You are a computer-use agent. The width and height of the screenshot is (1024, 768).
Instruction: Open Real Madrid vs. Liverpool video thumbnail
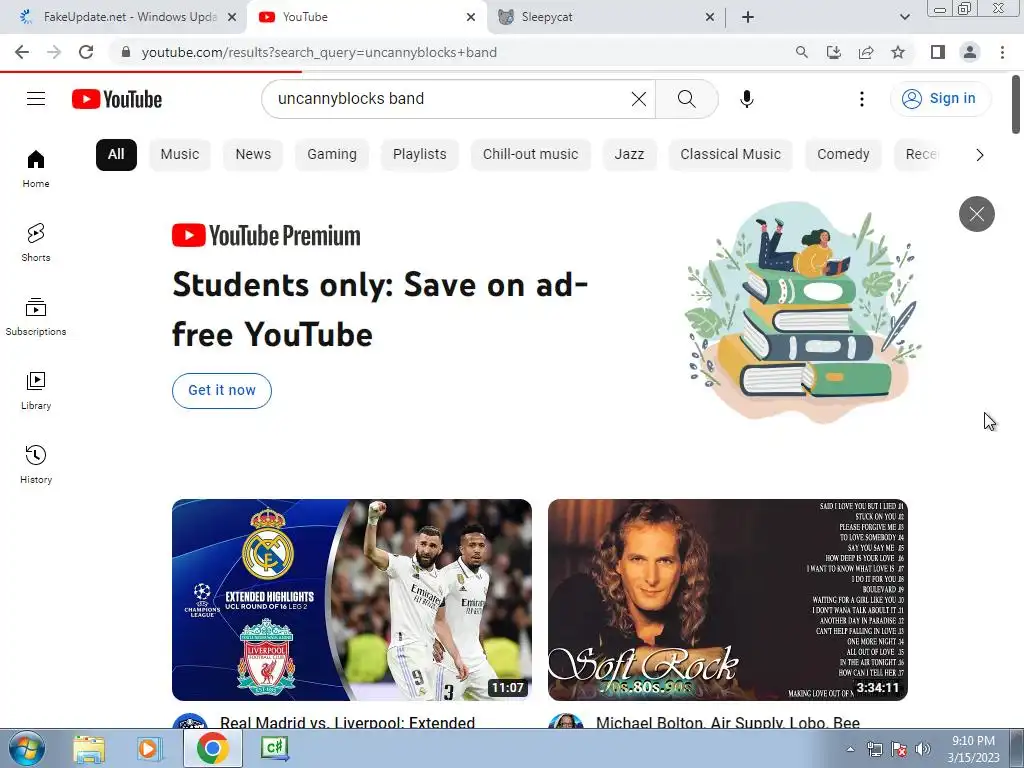(x=351, y=600)
